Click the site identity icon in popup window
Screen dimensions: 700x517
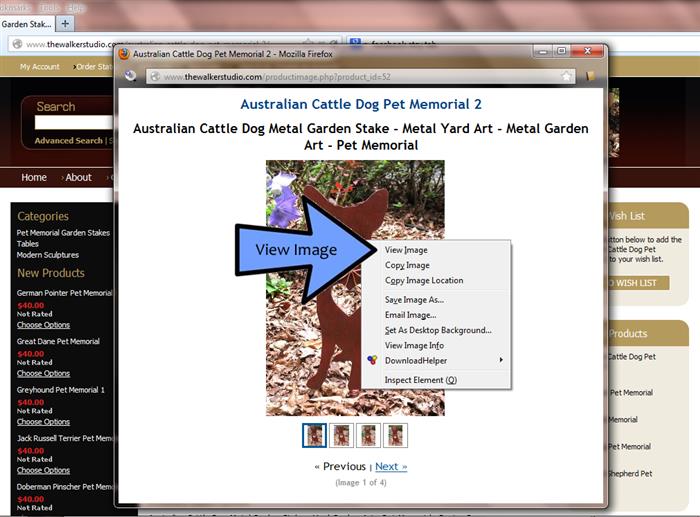pyautogui.click(x=154, y=77)
